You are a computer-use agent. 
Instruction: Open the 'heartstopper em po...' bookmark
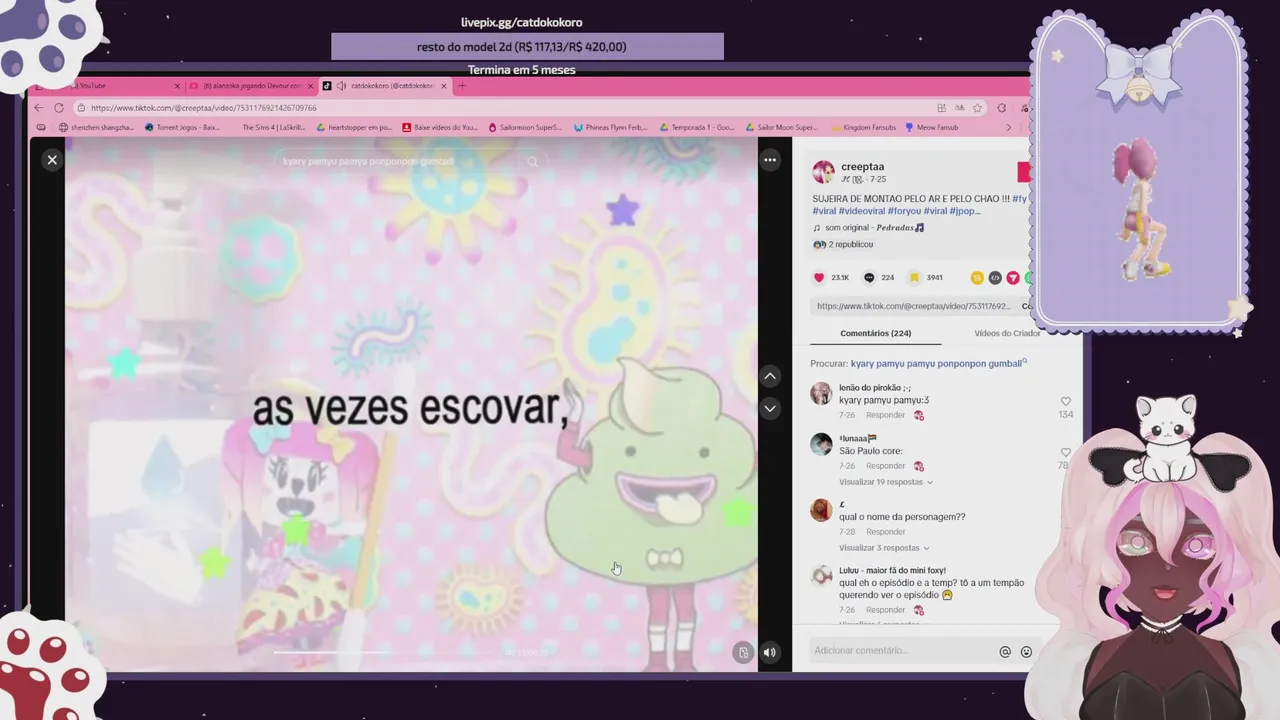(354, 128)
